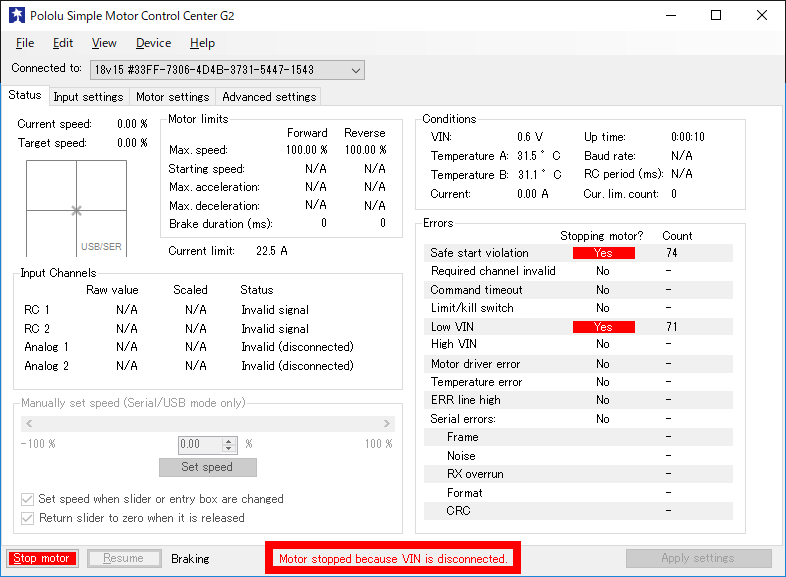Click the Apply settings button
This screenshot has height=577, width=786.
698,558
